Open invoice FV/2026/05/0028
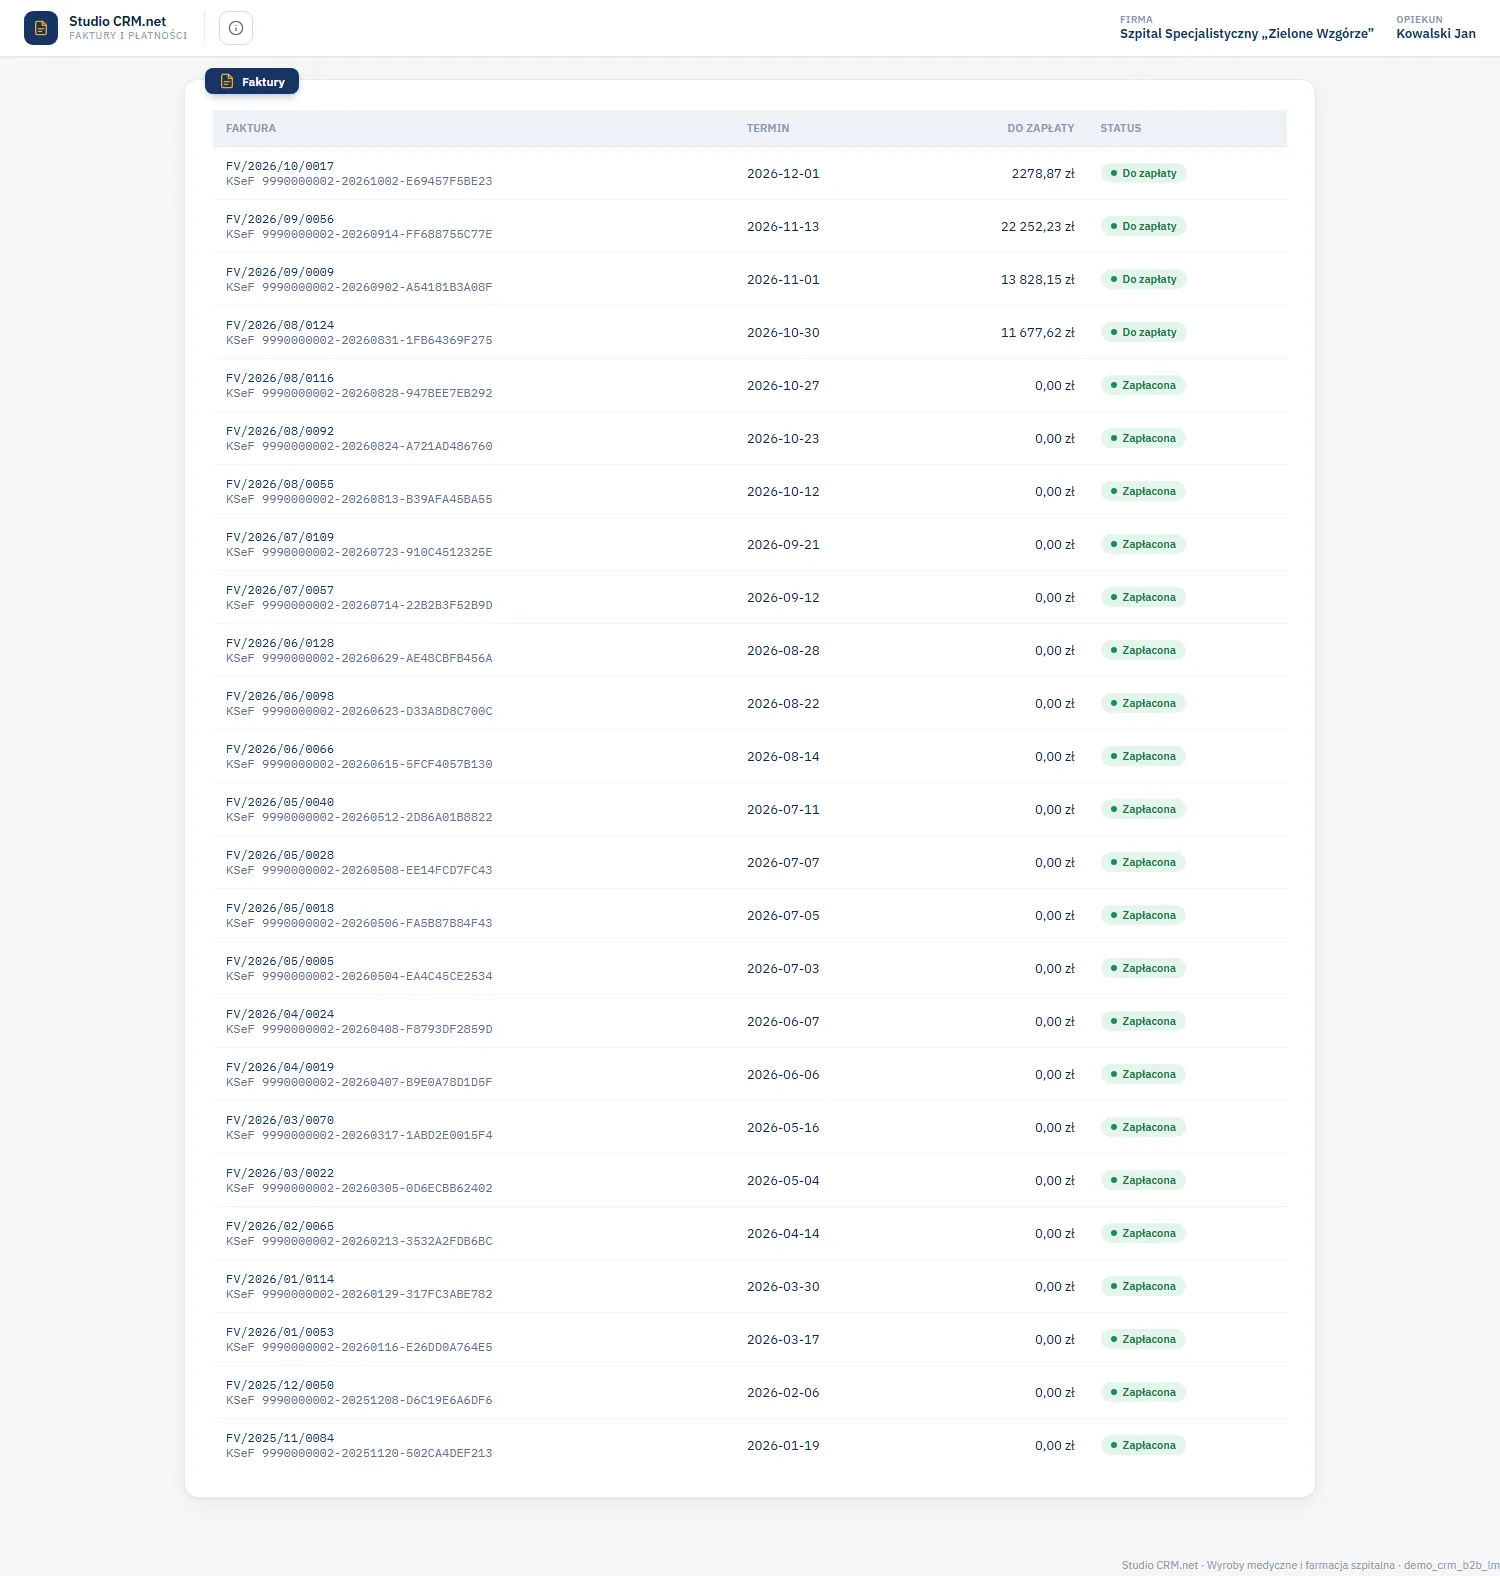The width and height of the screenshot is (1500, 1576). (x=280, y=855)
